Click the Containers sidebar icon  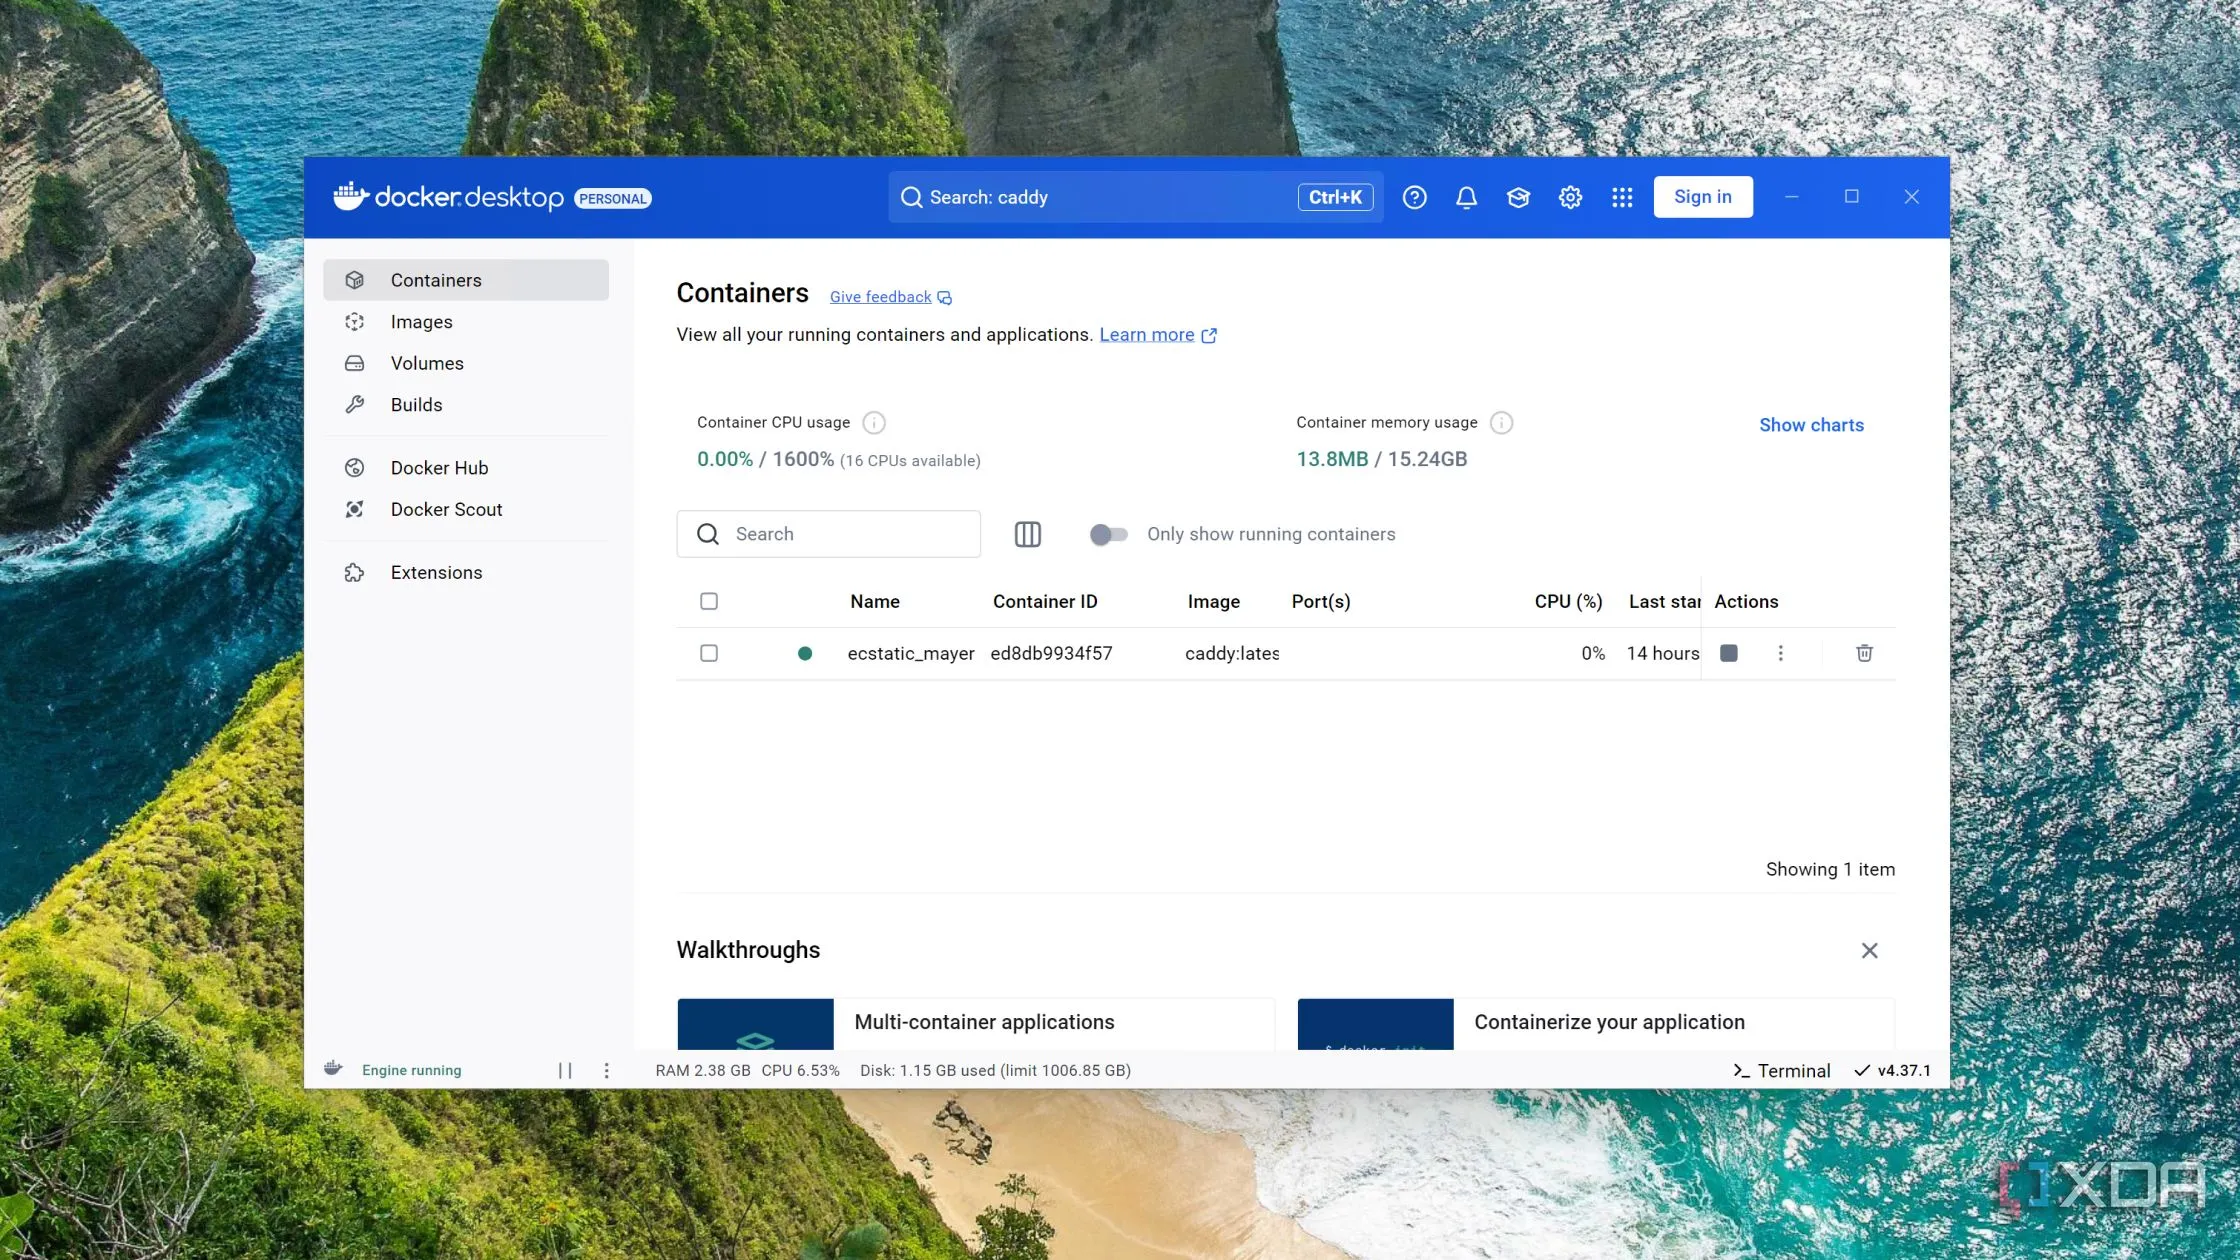(x=354, y=280)
